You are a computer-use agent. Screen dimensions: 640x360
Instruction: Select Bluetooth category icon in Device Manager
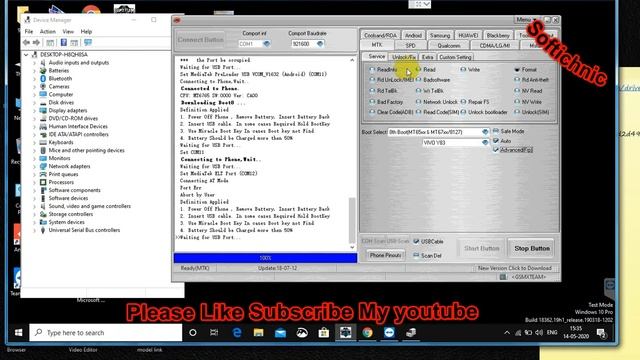(43, 78)
